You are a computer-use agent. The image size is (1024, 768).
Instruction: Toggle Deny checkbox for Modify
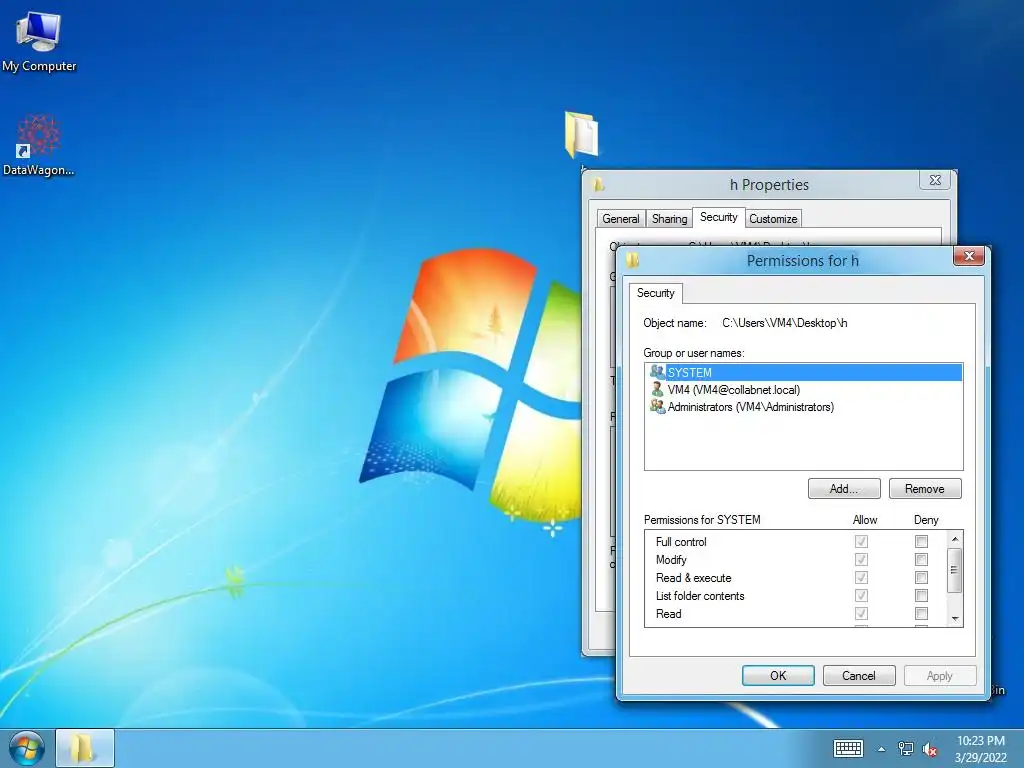pyautogui.click(x=921, y=560)
